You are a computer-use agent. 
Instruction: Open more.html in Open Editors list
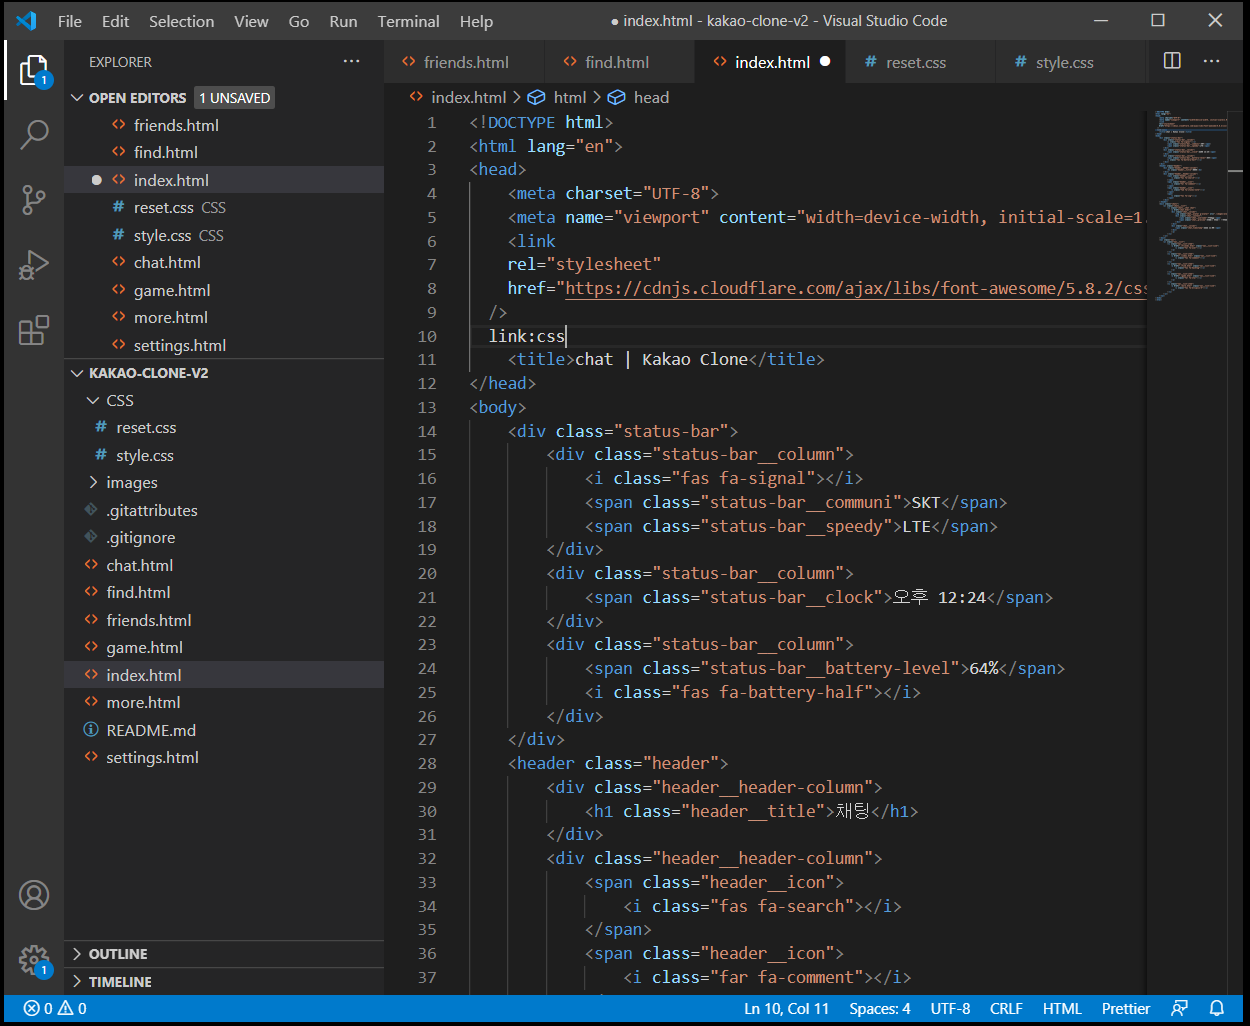tap(224, 317)
